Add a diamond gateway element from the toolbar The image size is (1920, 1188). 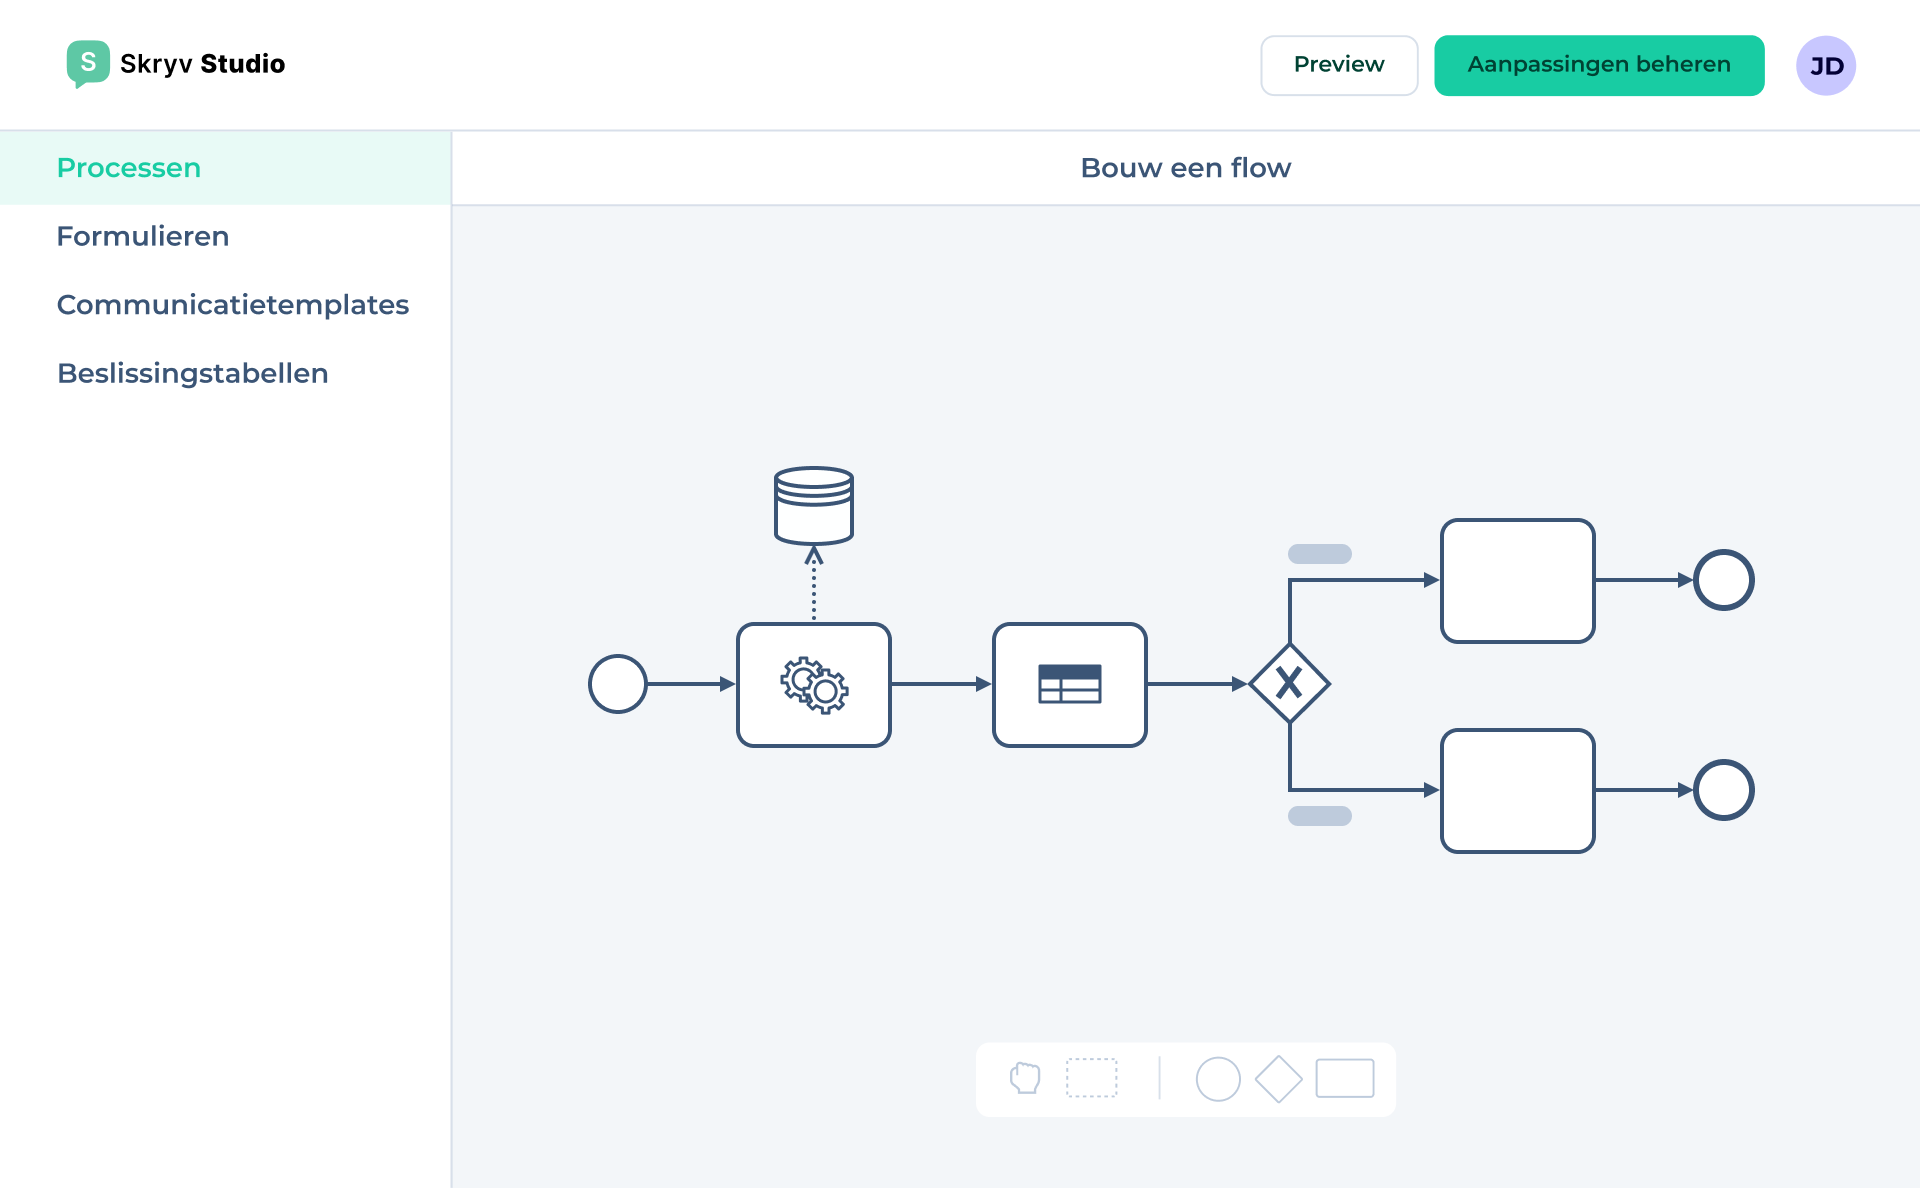(1280, 1079)
